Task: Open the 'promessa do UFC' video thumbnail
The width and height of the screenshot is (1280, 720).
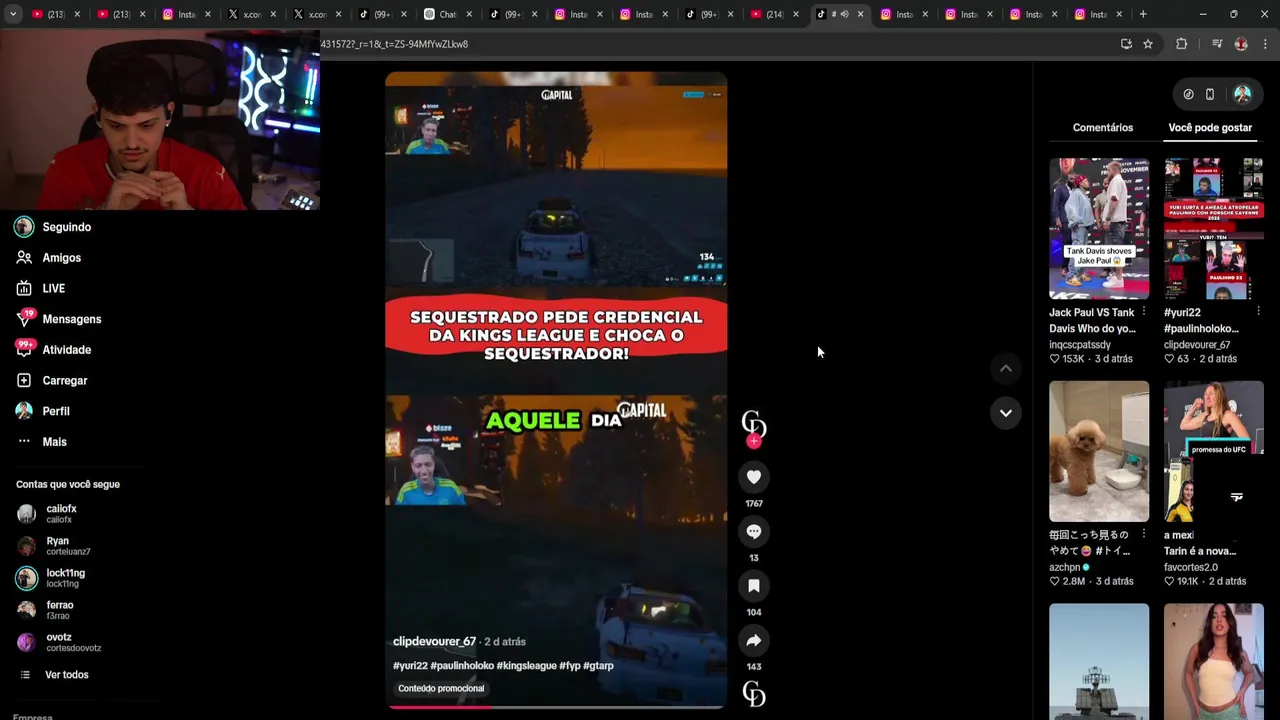Action: click(1214, 451)
